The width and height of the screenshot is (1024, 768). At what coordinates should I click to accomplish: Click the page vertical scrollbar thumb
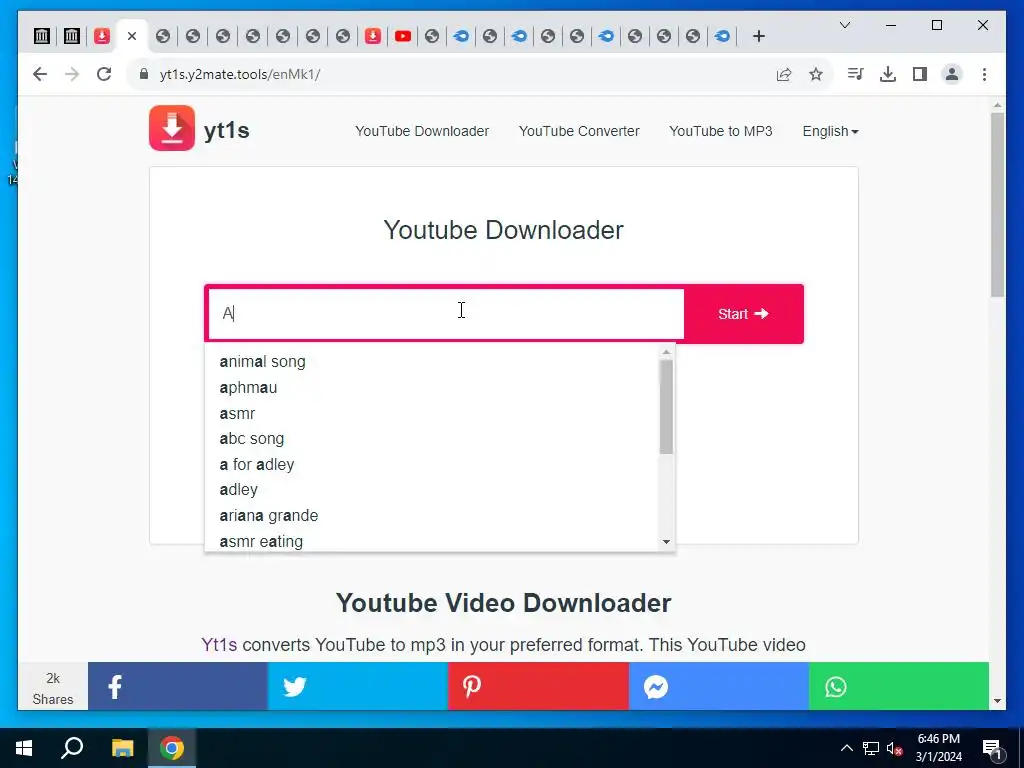pos(997,205)
